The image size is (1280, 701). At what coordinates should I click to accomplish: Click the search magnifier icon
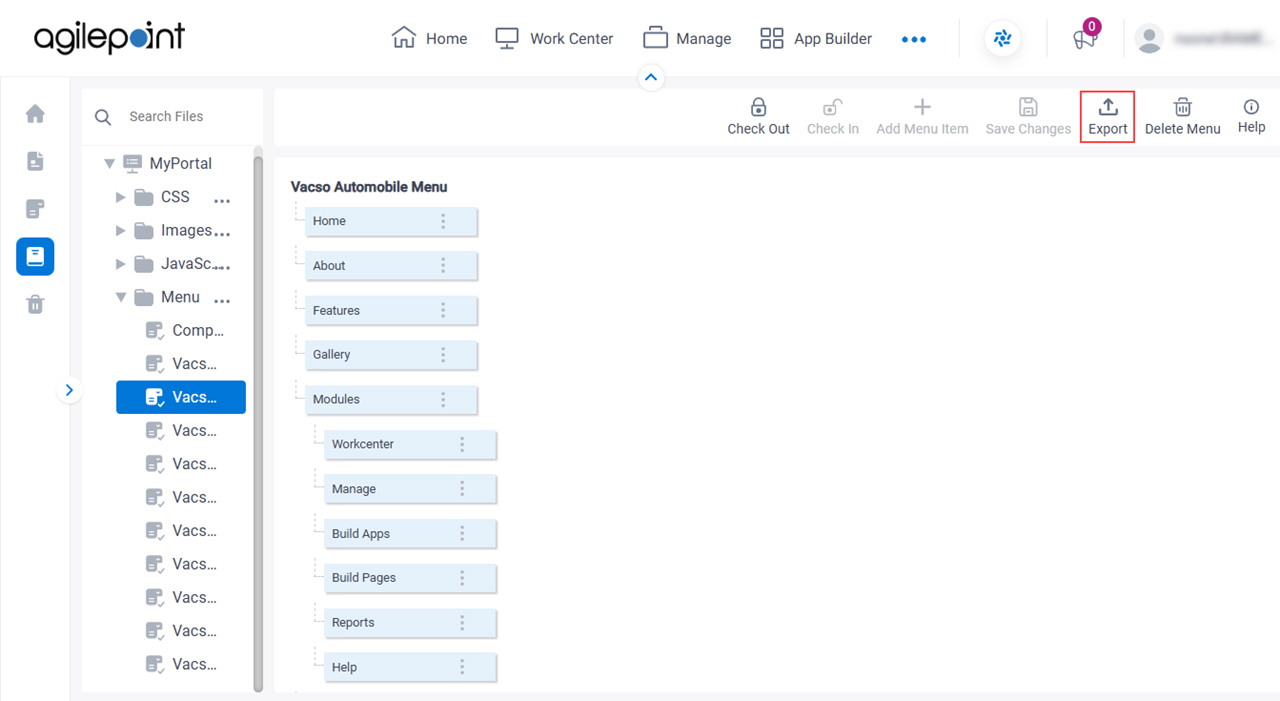(x=103, y=117)
